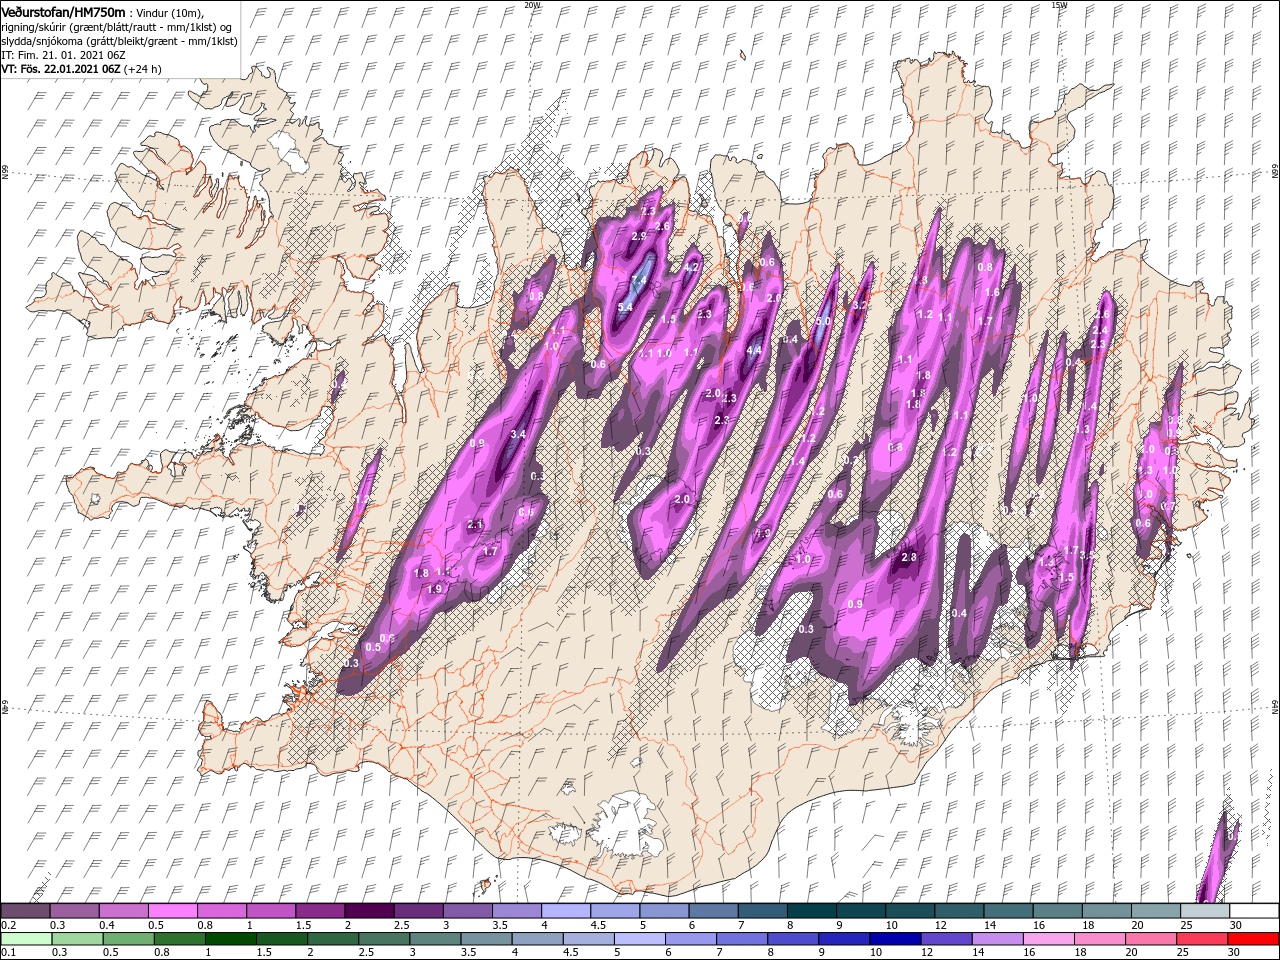
Task: Click the 3.4 precipitation value on map
Action: pyautogui.click(x=518, y=435)
